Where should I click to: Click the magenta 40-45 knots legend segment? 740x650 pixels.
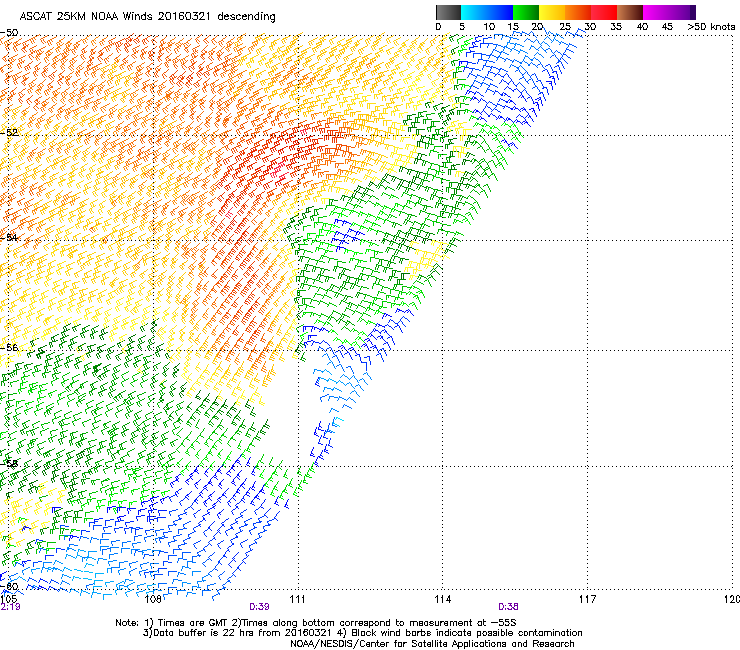click(x=656, y=12)
